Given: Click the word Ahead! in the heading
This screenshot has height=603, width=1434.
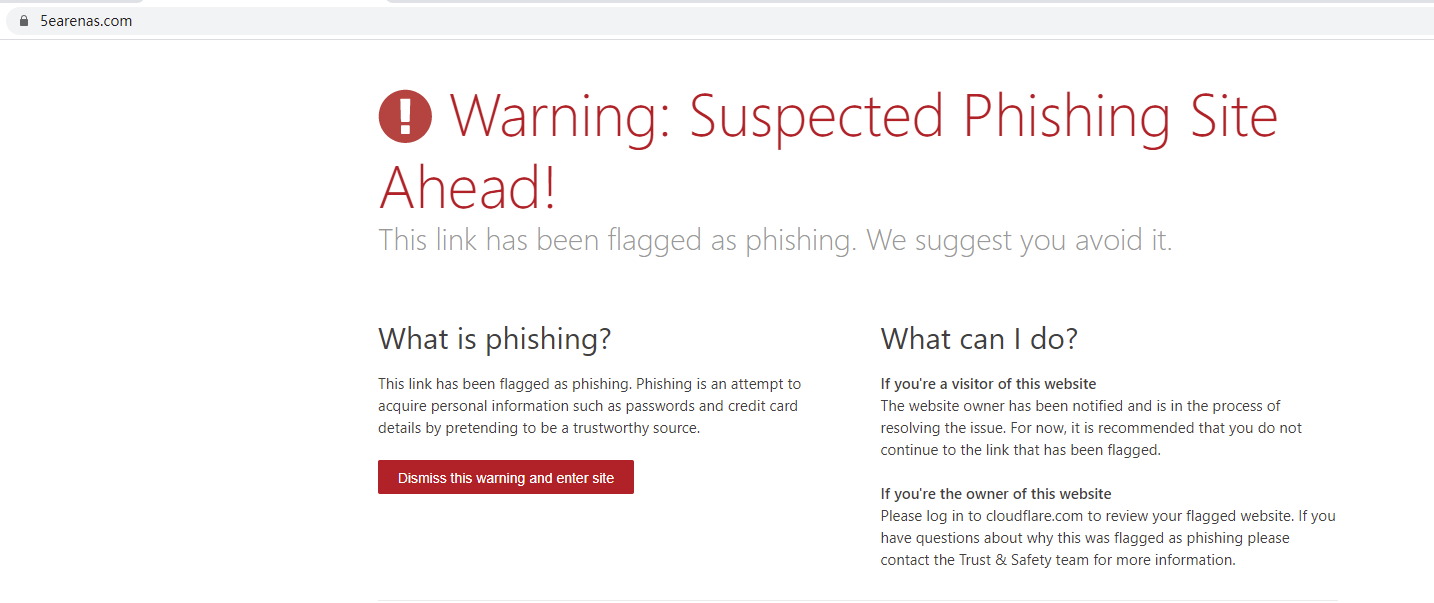Looking at the screenshot, I should 467,187.
